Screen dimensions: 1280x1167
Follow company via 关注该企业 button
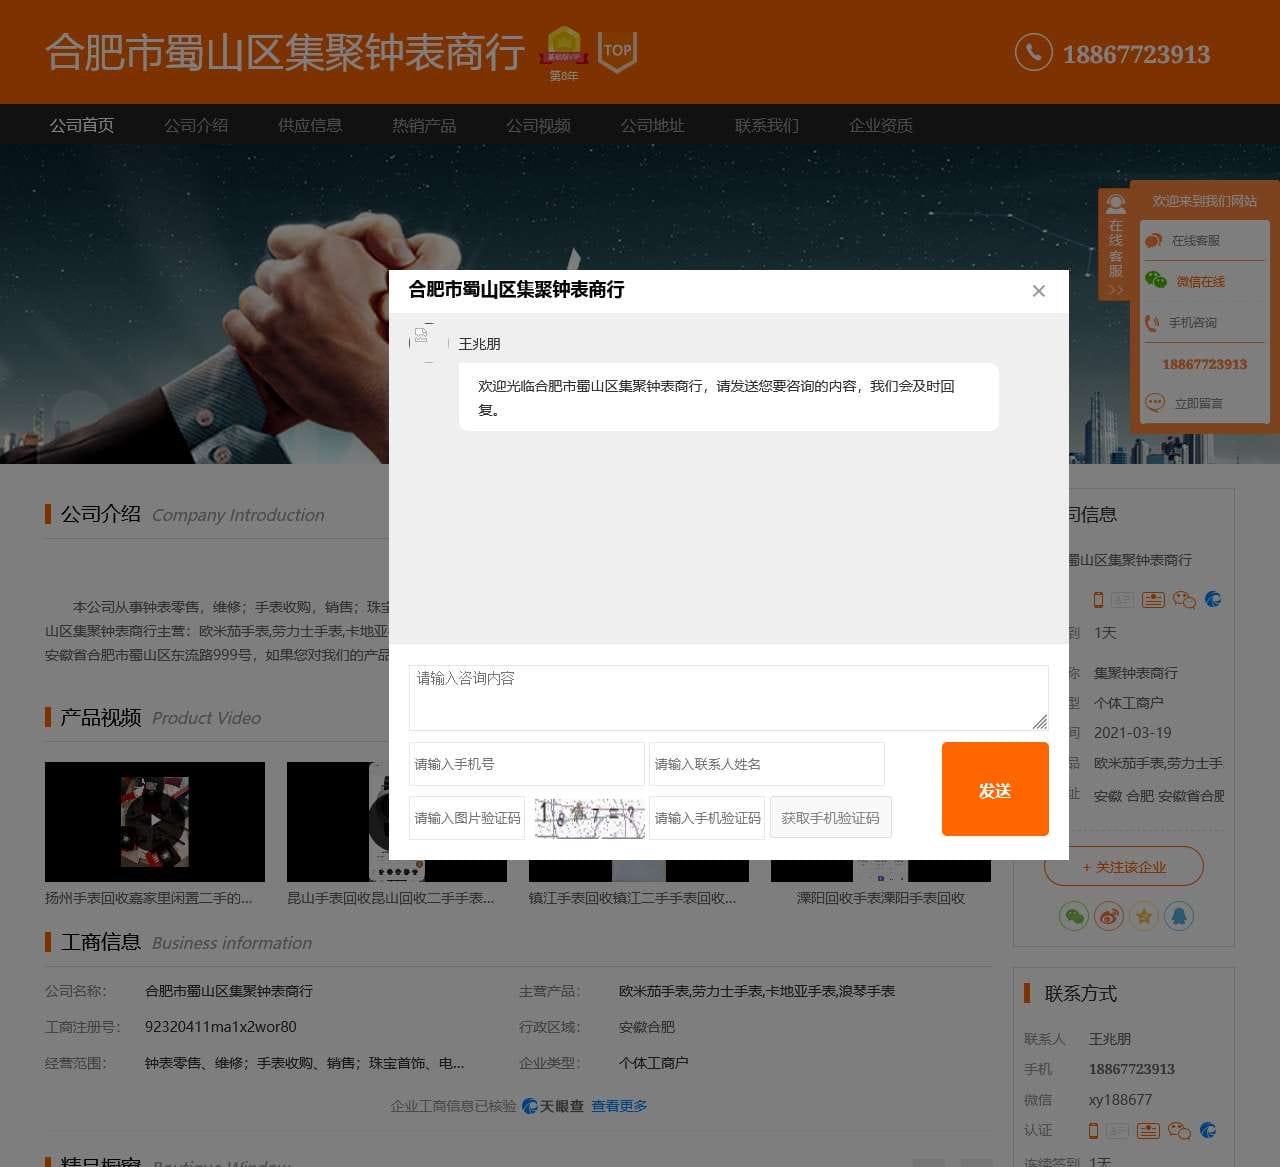pyautogui.click(x=1123, y=867)
